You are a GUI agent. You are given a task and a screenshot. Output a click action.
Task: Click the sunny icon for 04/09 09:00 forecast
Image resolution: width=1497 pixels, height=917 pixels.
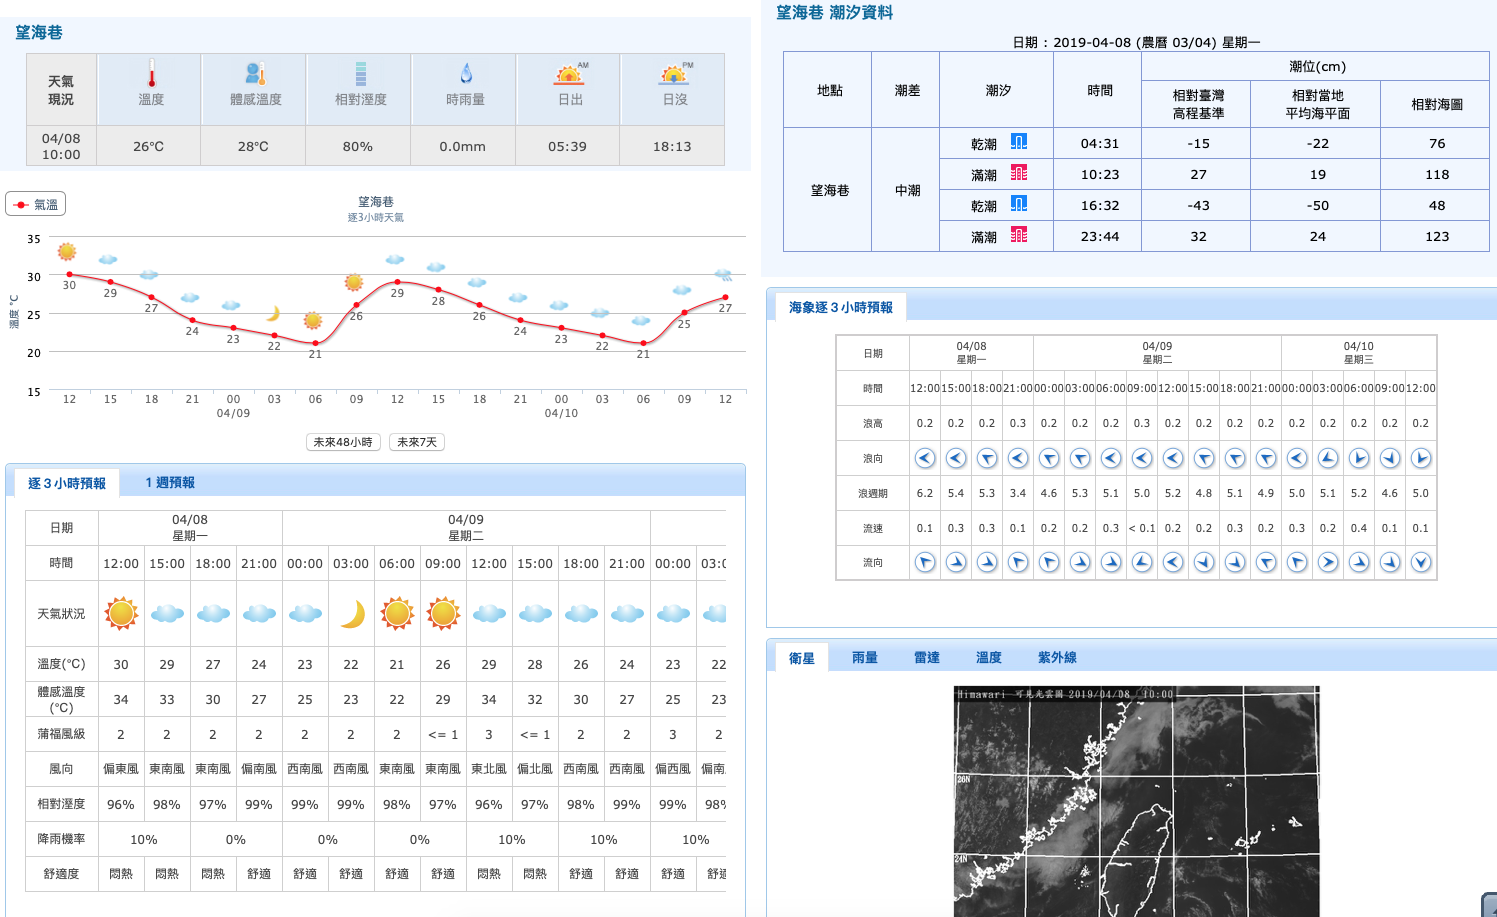click(x=443, y=613)
